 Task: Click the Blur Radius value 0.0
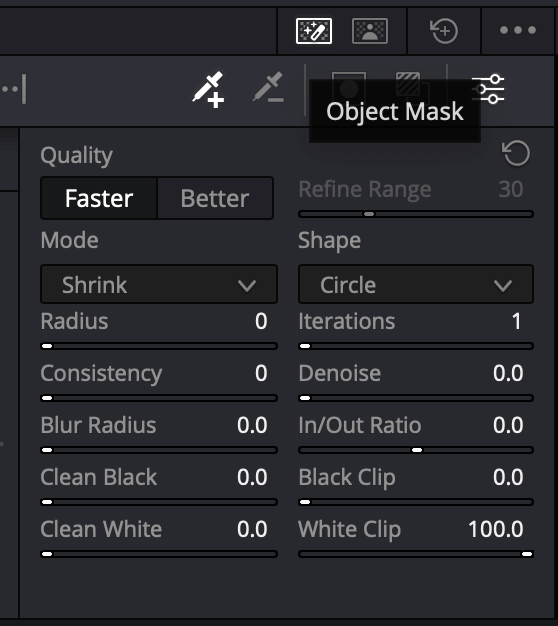coord(252,425)
